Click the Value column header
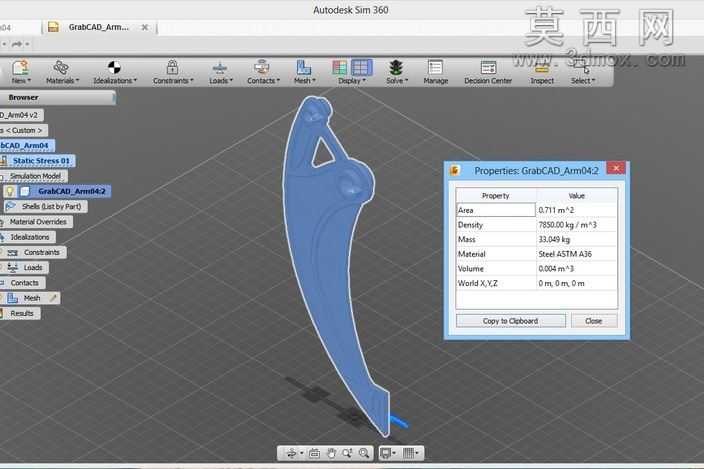Image resolution: width=704 pixels, height=469 pixels. point(576,196)
